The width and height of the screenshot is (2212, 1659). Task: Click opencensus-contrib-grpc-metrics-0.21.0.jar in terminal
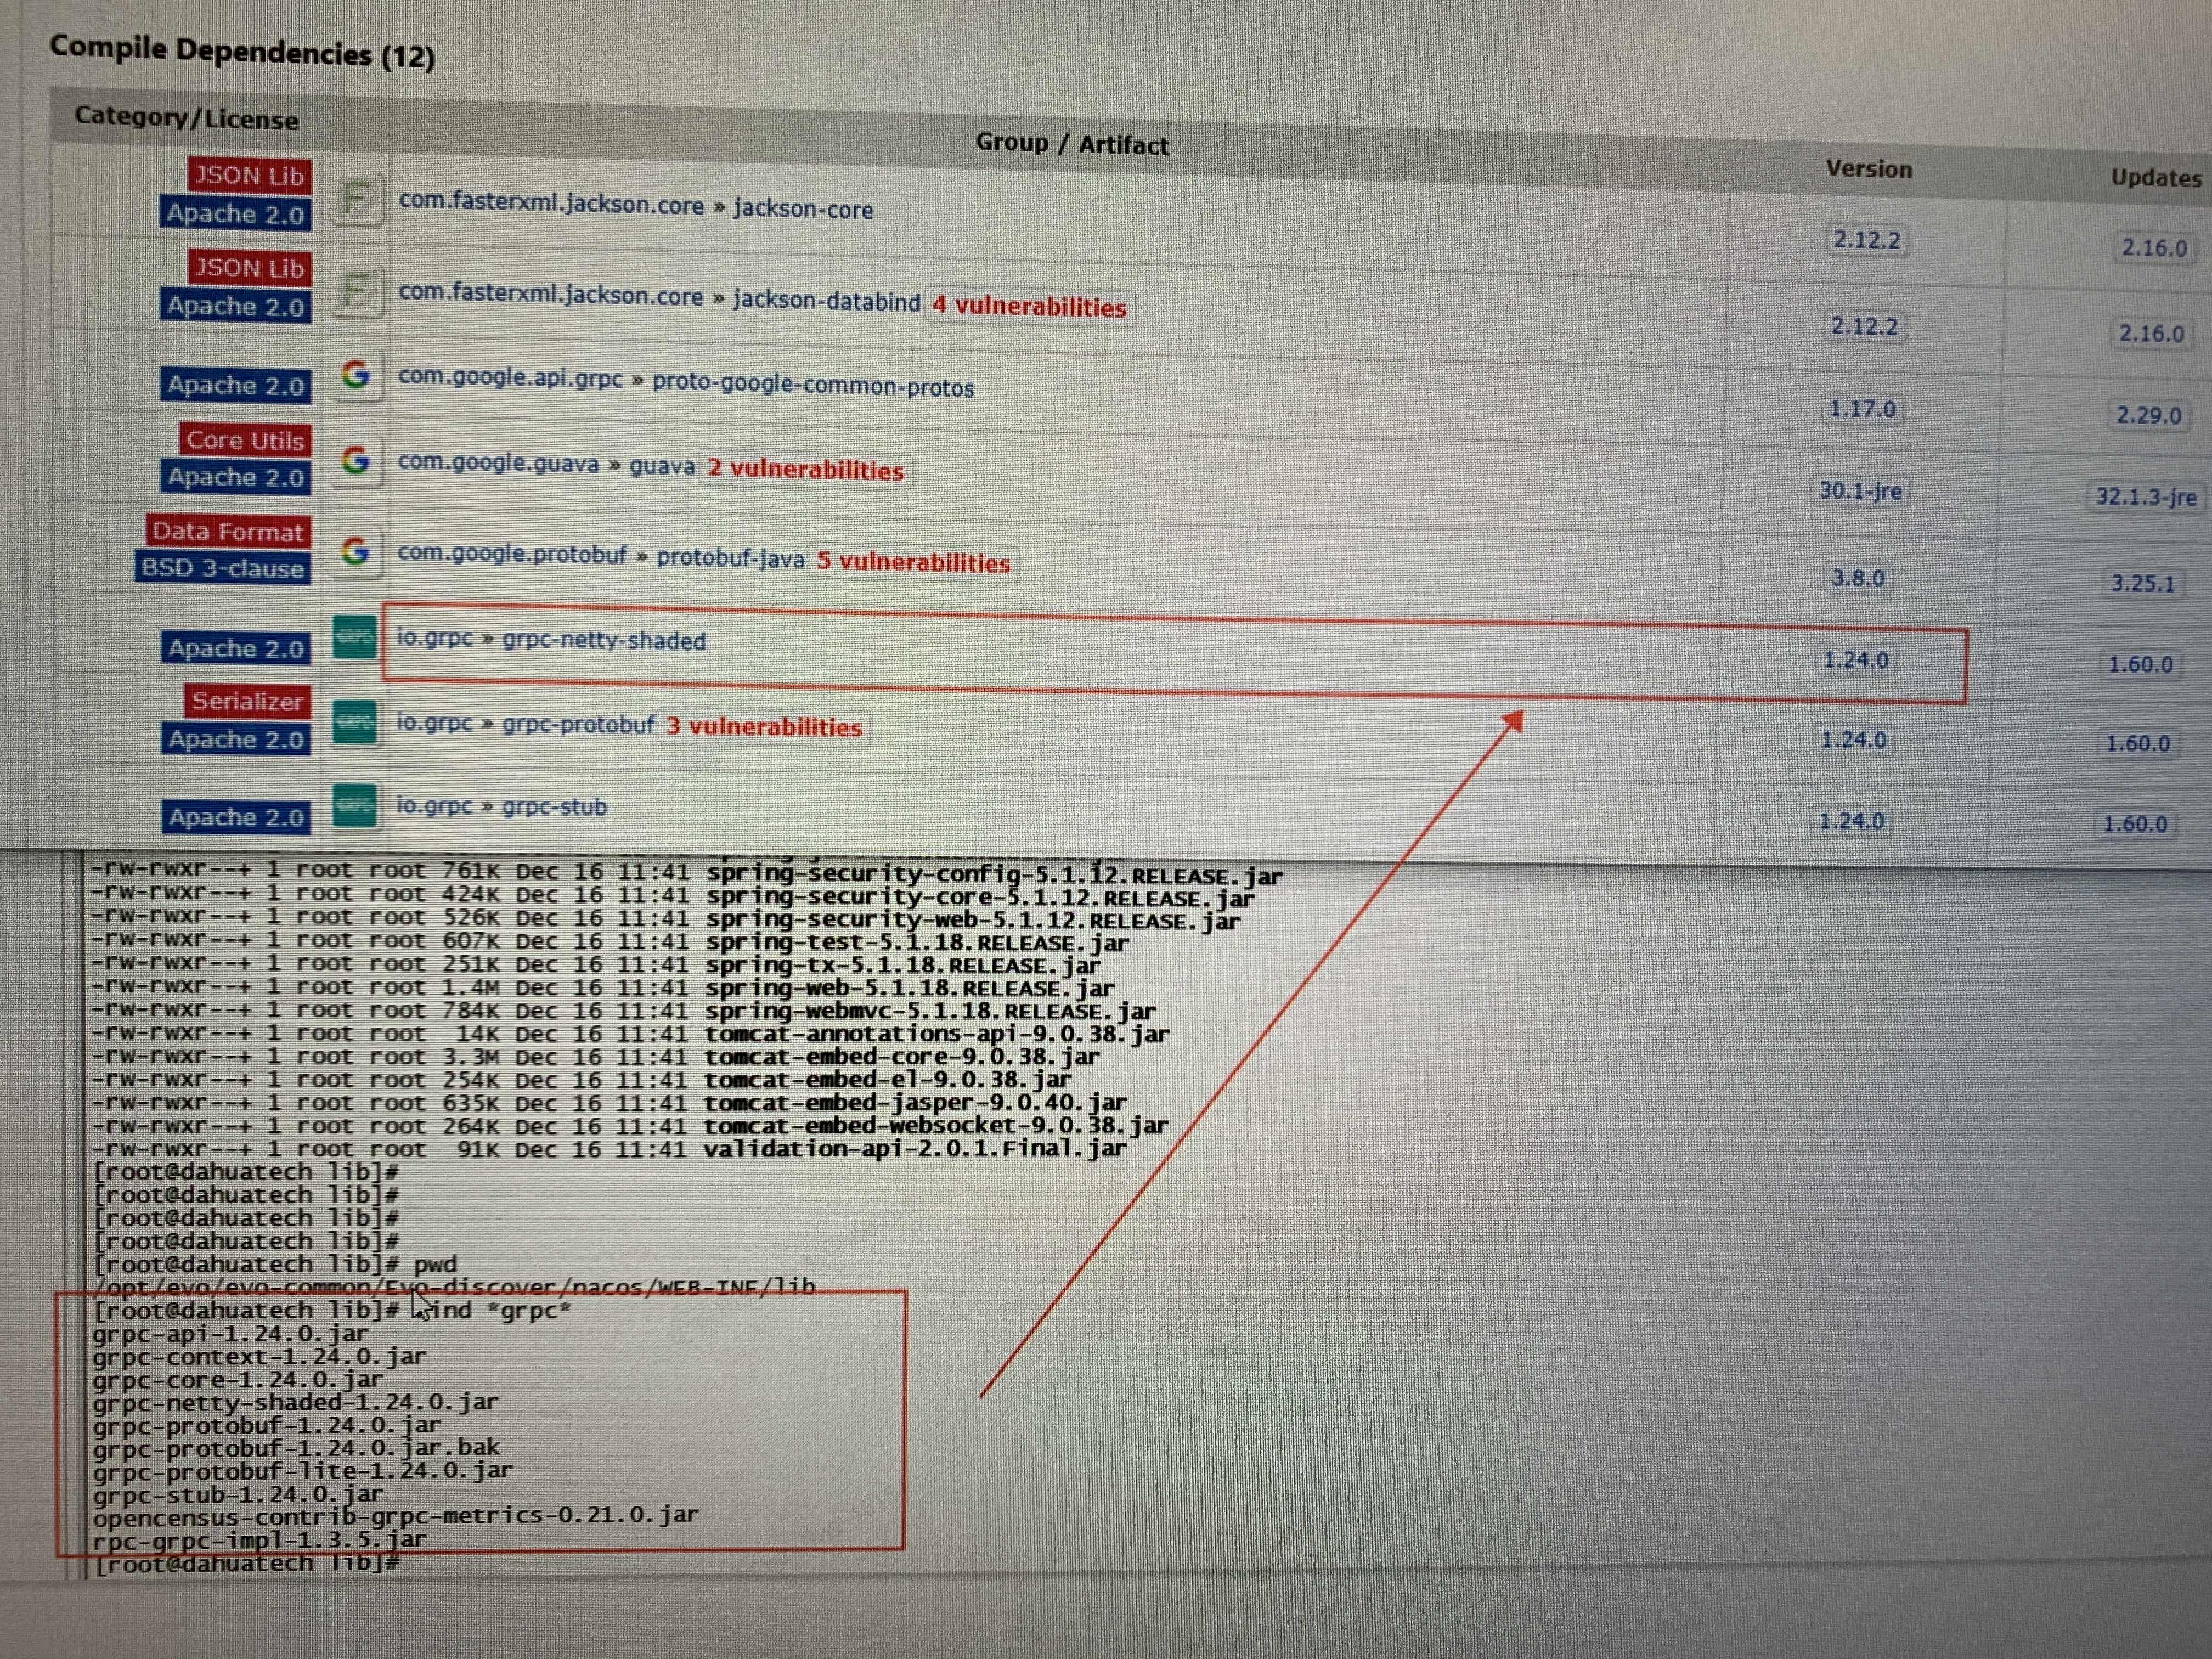pos(395,1516)
